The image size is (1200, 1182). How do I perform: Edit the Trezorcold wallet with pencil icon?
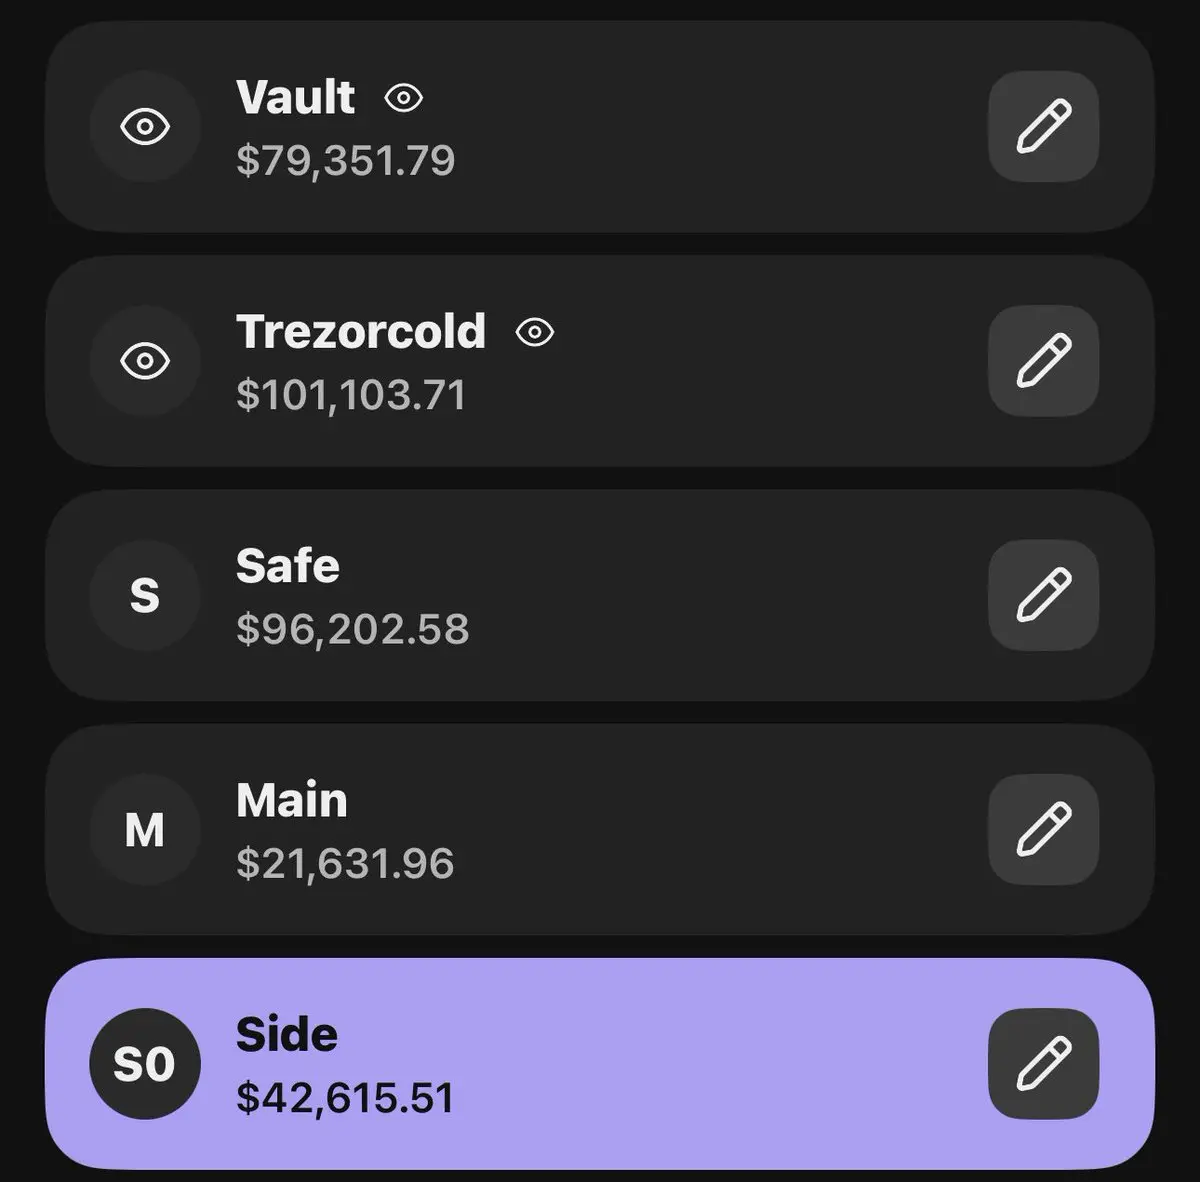pyautogui.click(x=1043, y=360)
